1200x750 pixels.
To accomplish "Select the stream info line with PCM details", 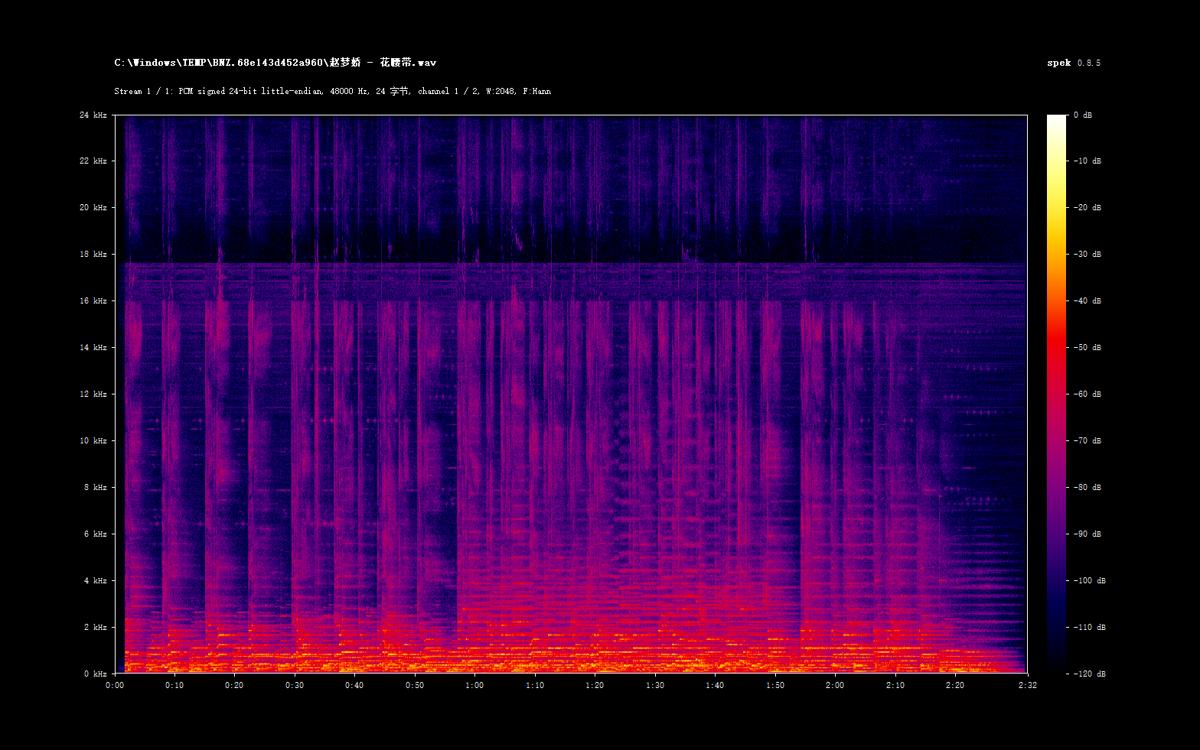I will tap(332, 91).
